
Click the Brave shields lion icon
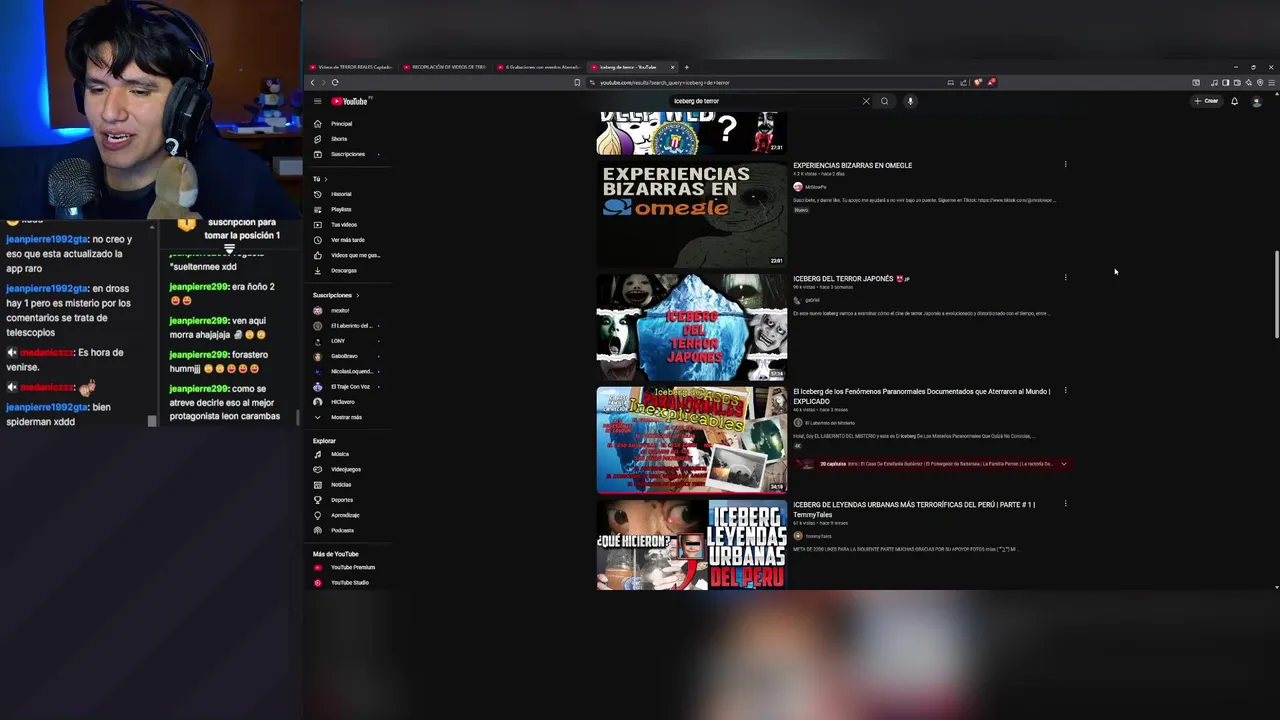coord(978,82)
